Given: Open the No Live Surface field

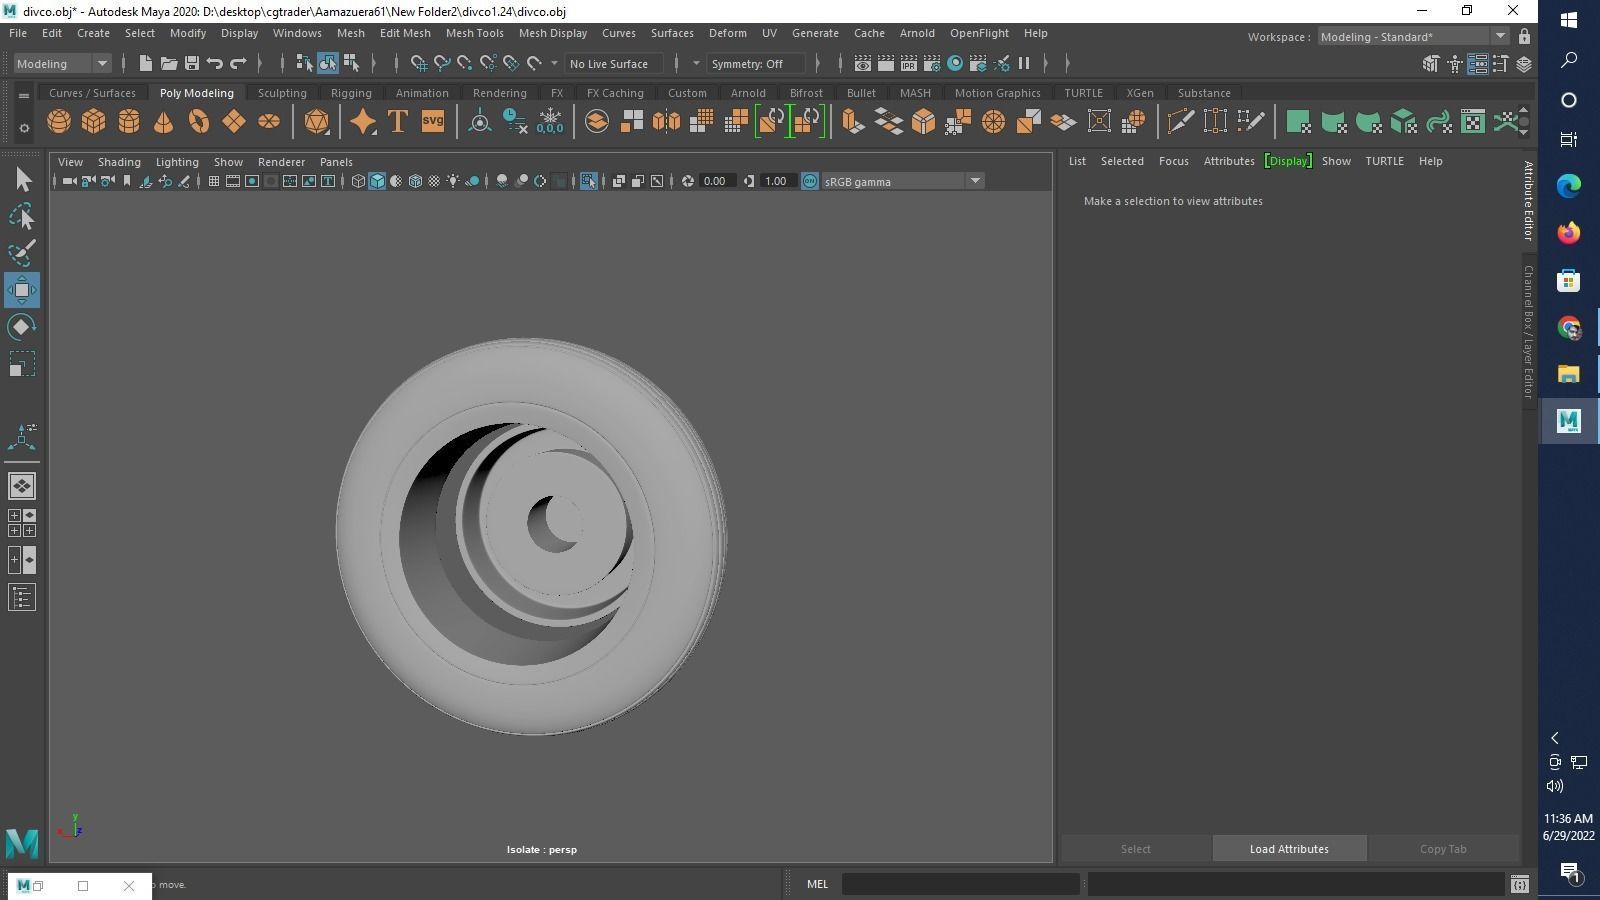Looking at the screenshot, I should click(614, 63).
